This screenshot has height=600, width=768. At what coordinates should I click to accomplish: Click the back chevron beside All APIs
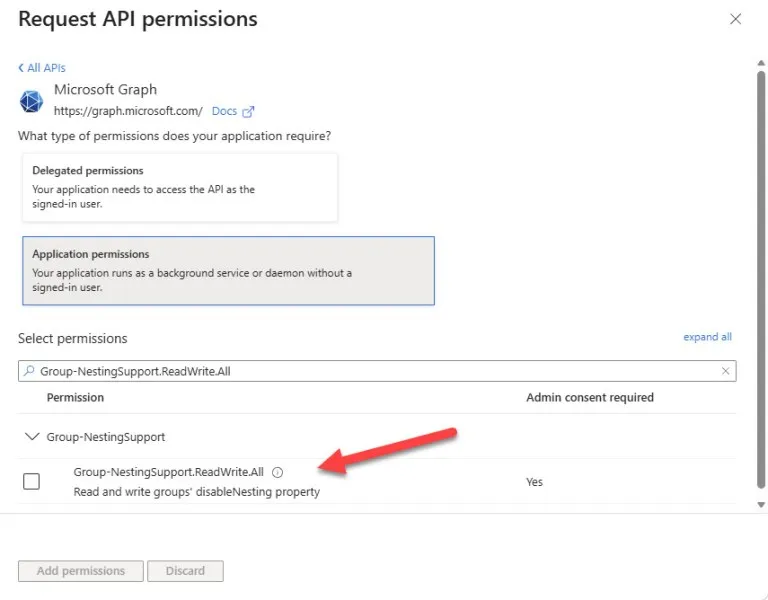coord(21,68)
